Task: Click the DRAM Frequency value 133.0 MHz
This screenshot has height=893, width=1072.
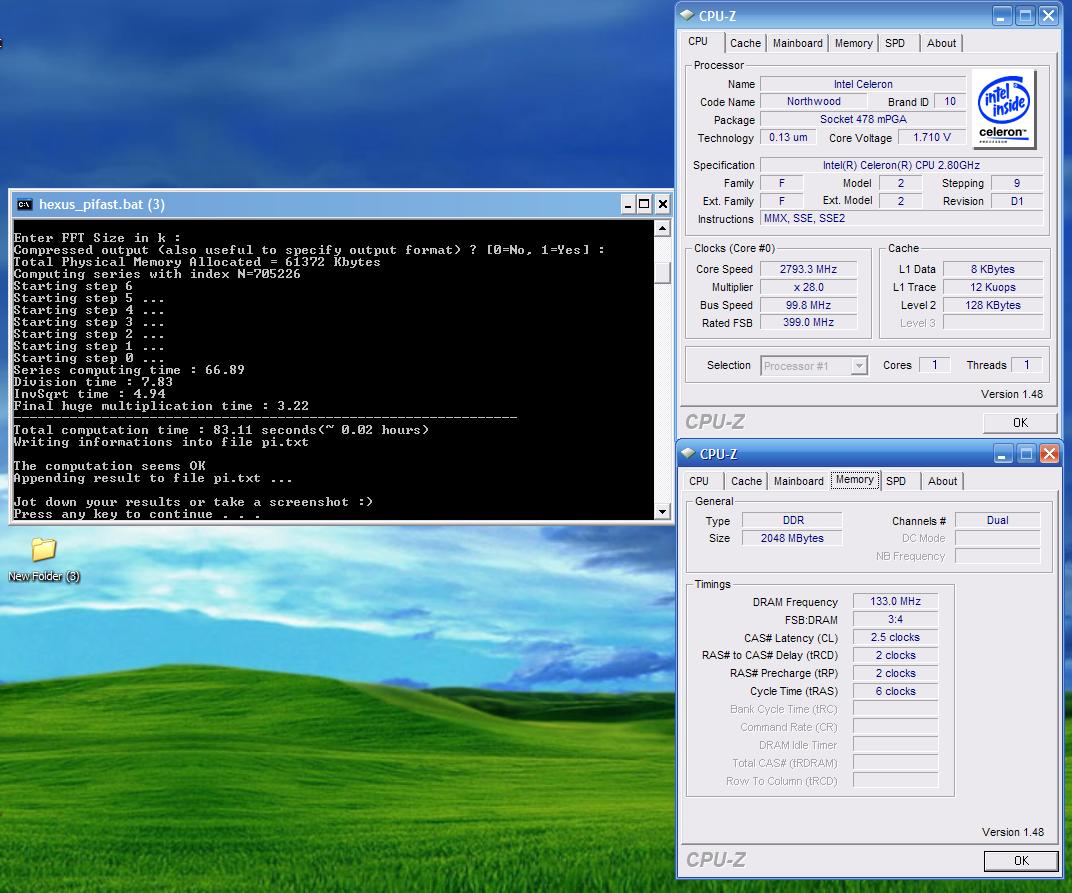Action: 895,602
